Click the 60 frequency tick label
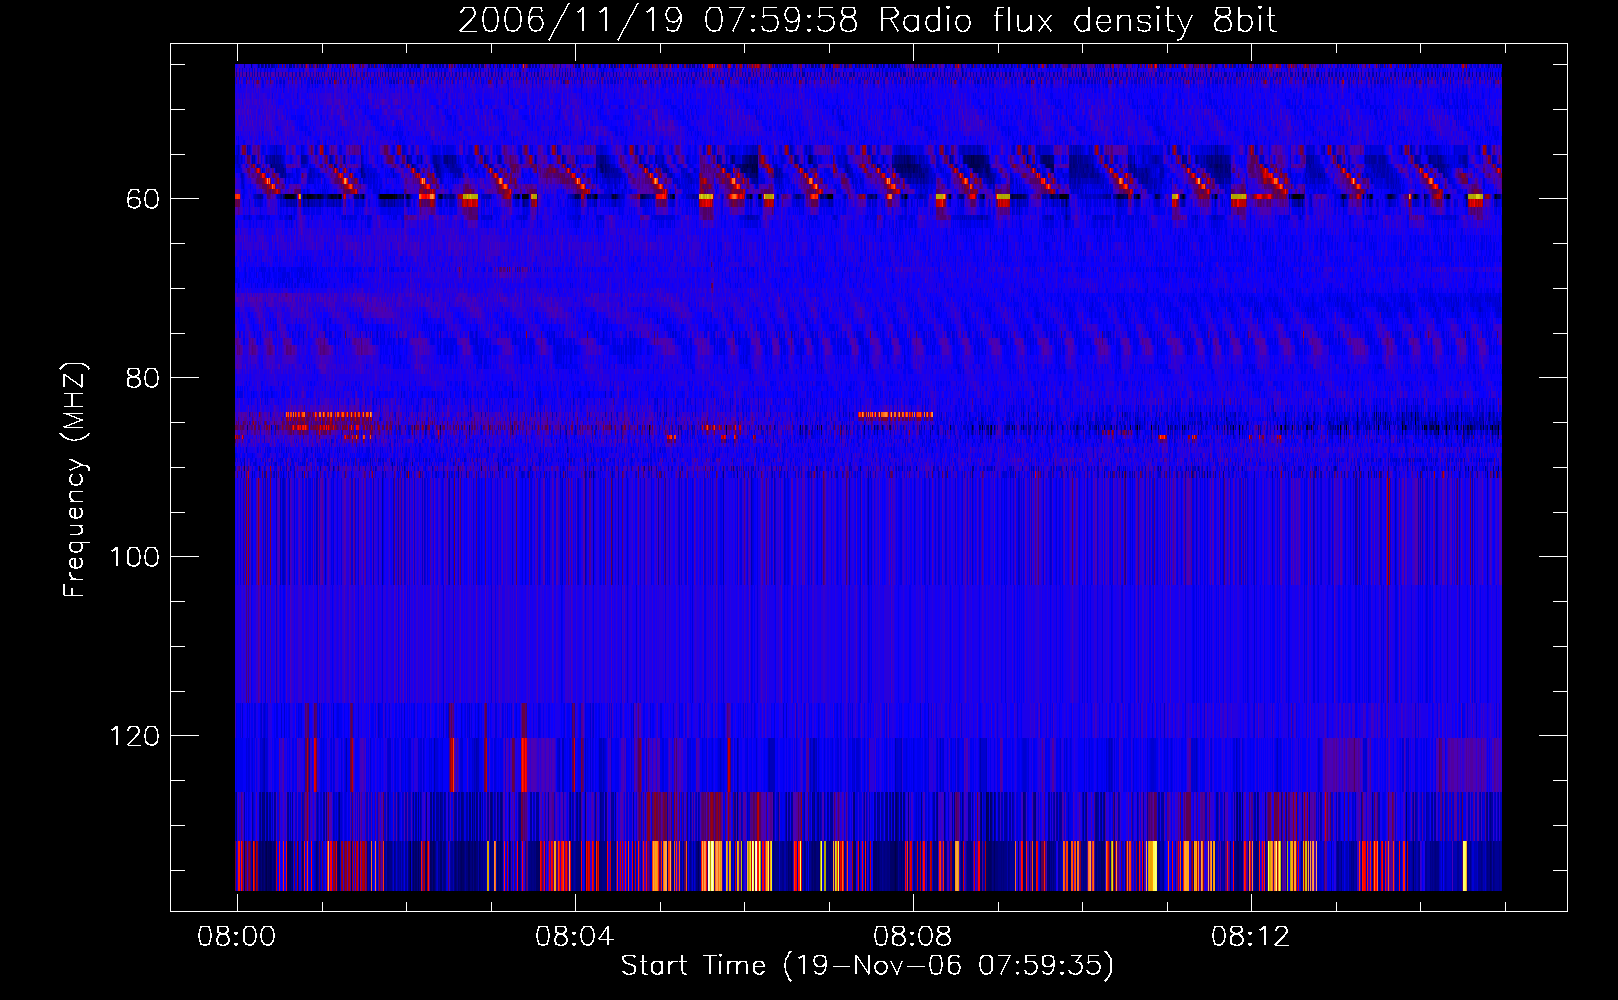 coord(143,199)
